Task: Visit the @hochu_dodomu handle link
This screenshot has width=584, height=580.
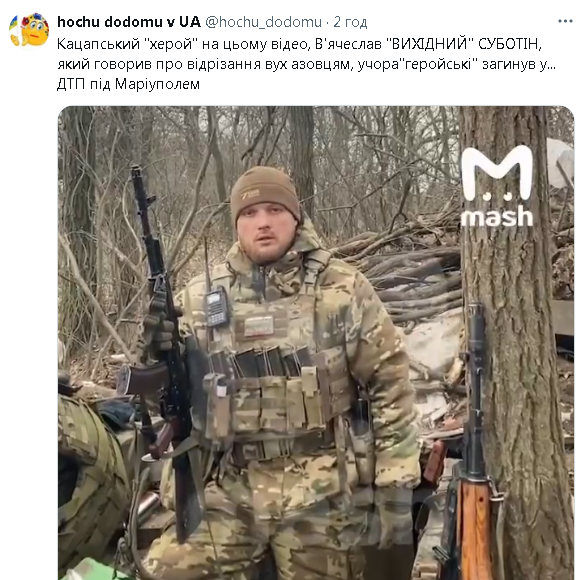Action: [263, 22]
